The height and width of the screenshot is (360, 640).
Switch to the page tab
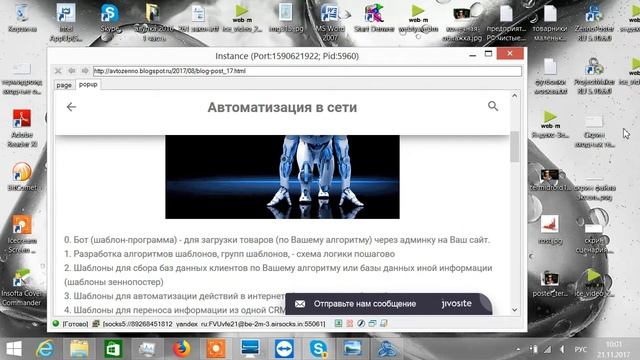click(x=64, y=85)
